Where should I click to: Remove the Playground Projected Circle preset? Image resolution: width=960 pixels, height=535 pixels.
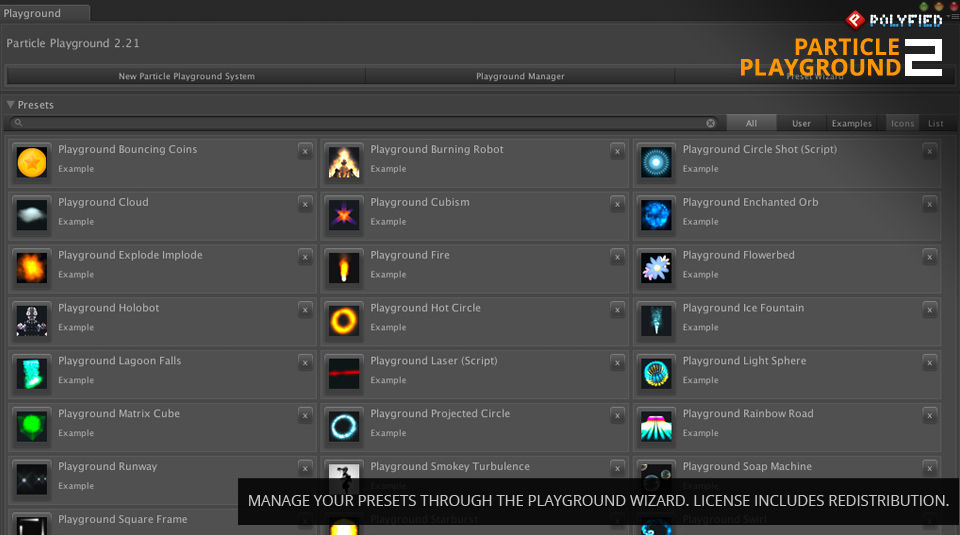pos(617,415)
